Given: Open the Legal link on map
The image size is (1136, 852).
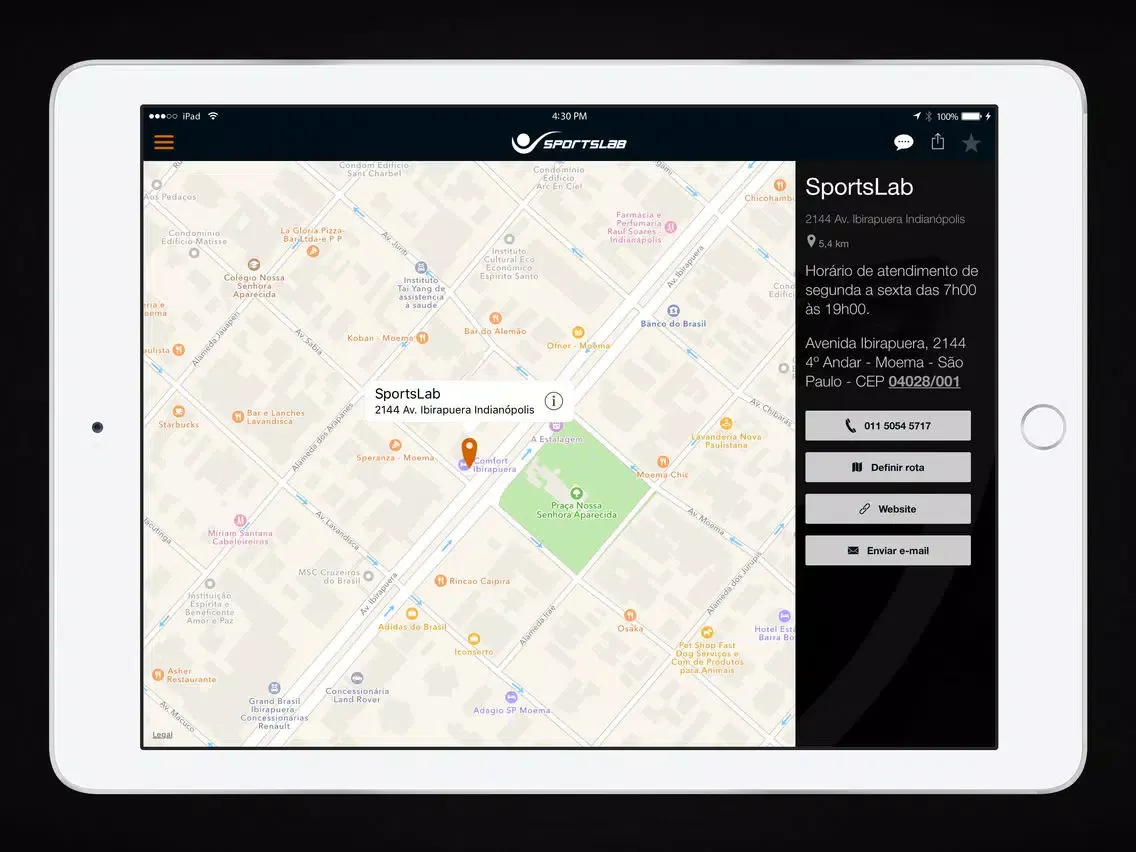Looking at the screenshot, I should pyautogui.click(x=162, y=735).
